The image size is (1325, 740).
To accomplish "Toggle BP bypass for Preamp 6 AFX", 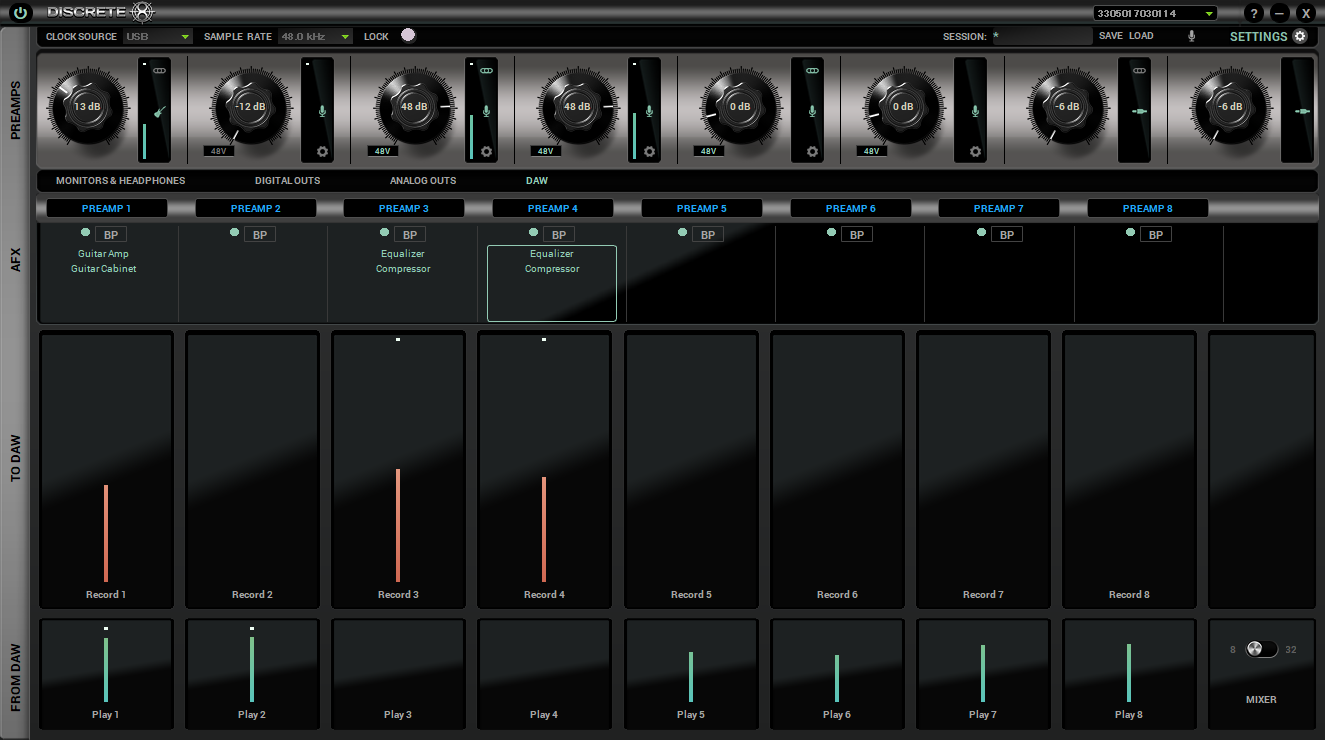I will pos(856,235).
